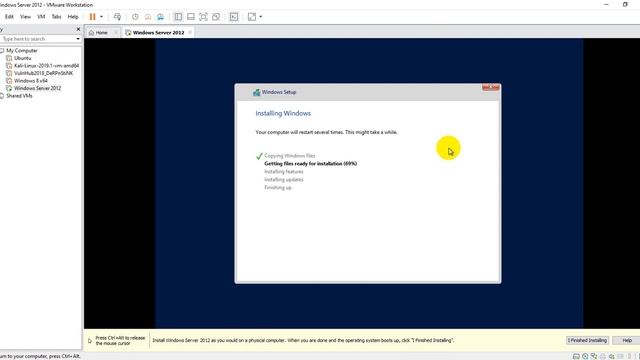The width and height of the screenshot is (640, 360).
Task: Select Windows Server 2012 in the library
Action: pyautogui.click(x=38, y=88)
